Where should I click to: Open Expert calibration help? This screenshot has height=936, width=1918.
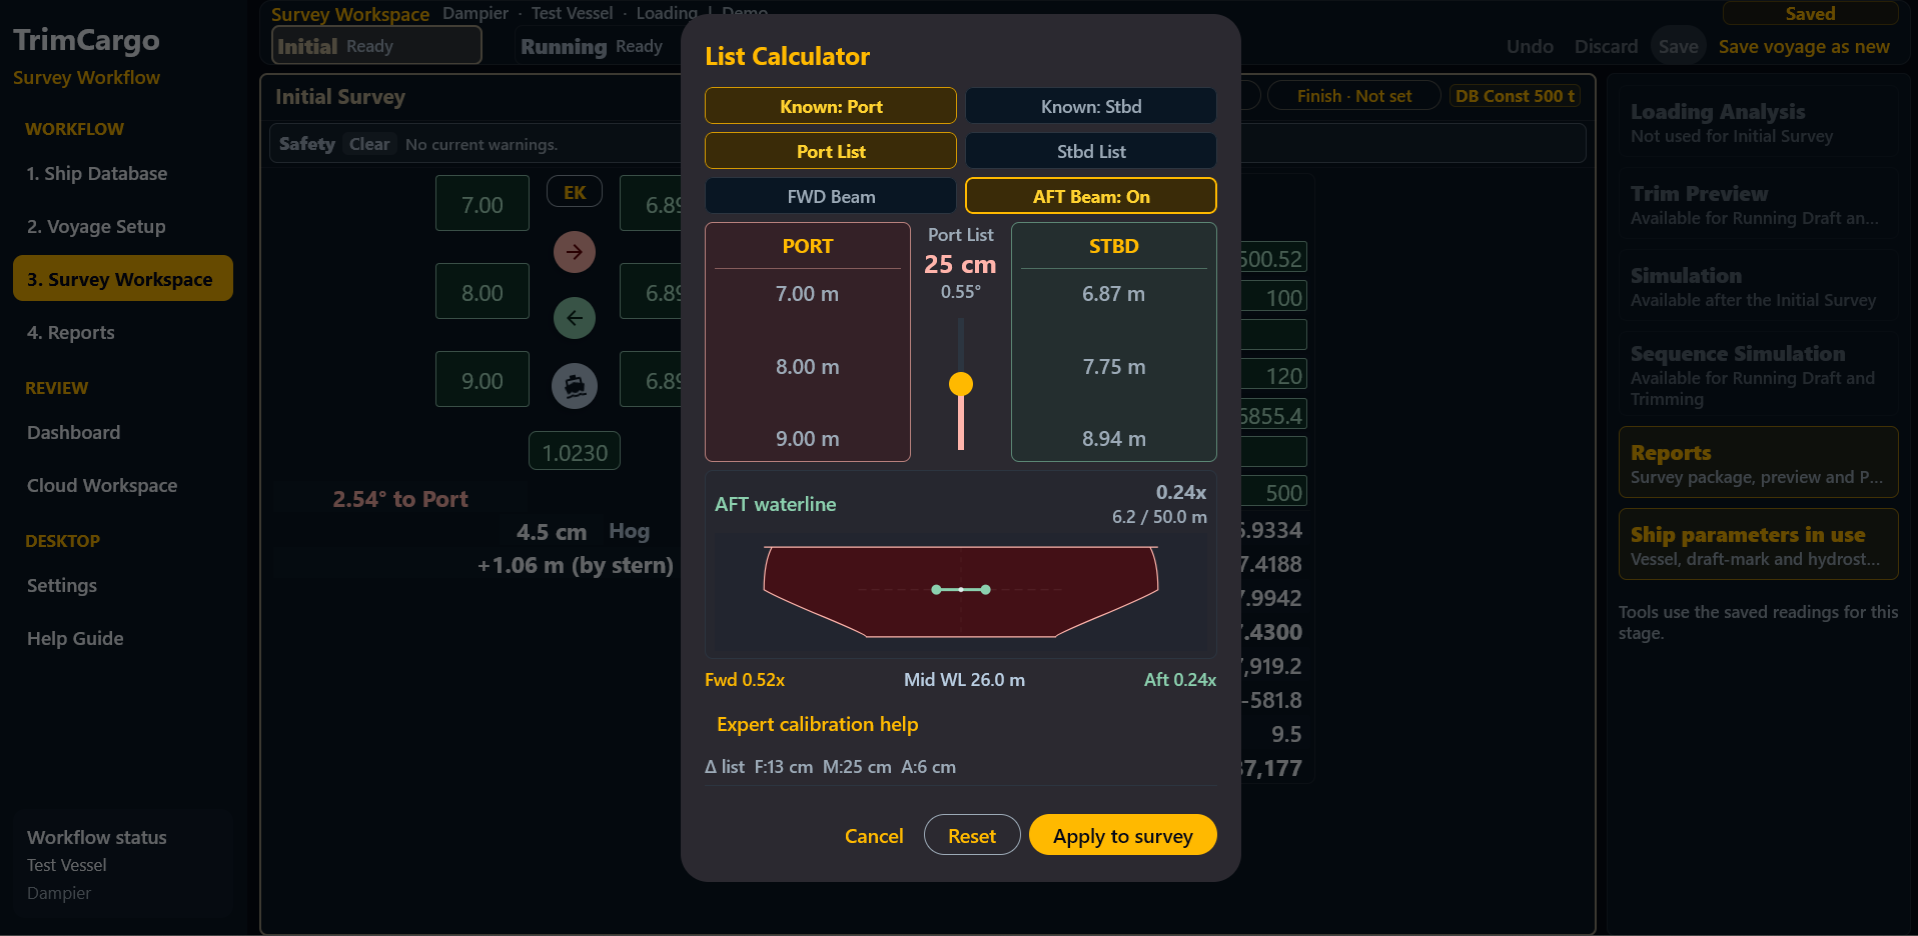[817, 724]
